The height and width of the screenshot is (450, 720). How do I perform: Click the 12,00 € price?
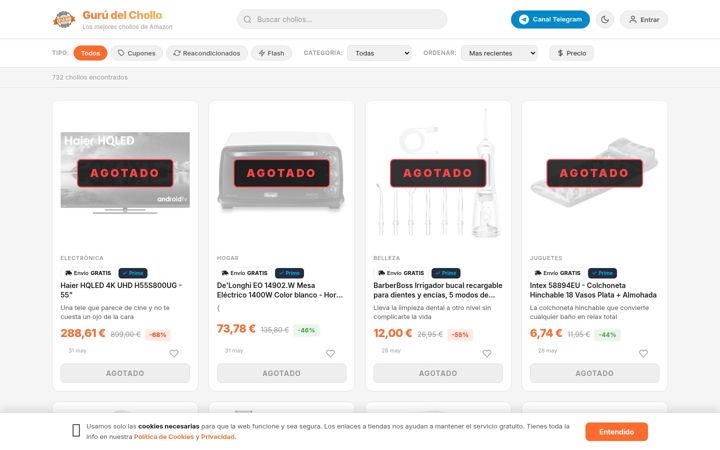pos(393,333)
